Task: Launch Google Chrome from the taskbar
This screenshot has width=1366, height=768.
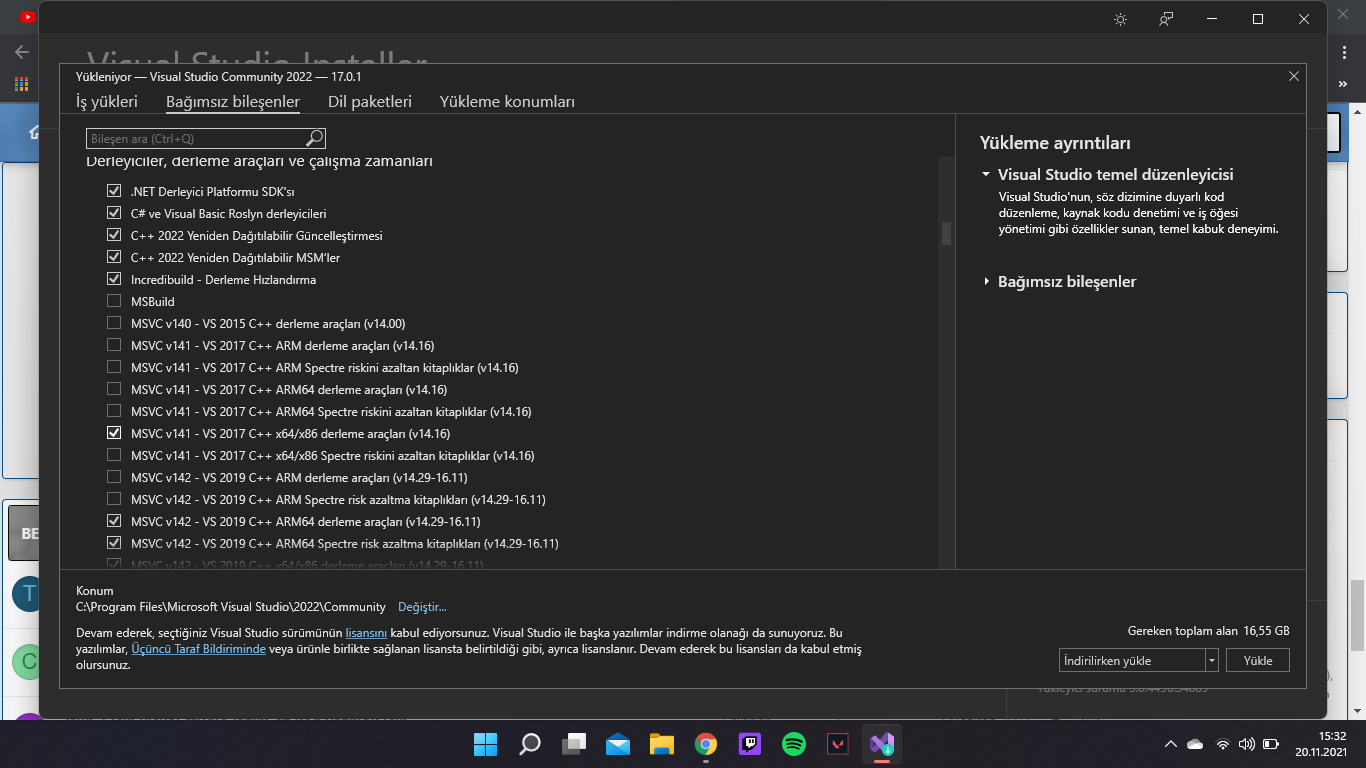Action: (706, 744)
